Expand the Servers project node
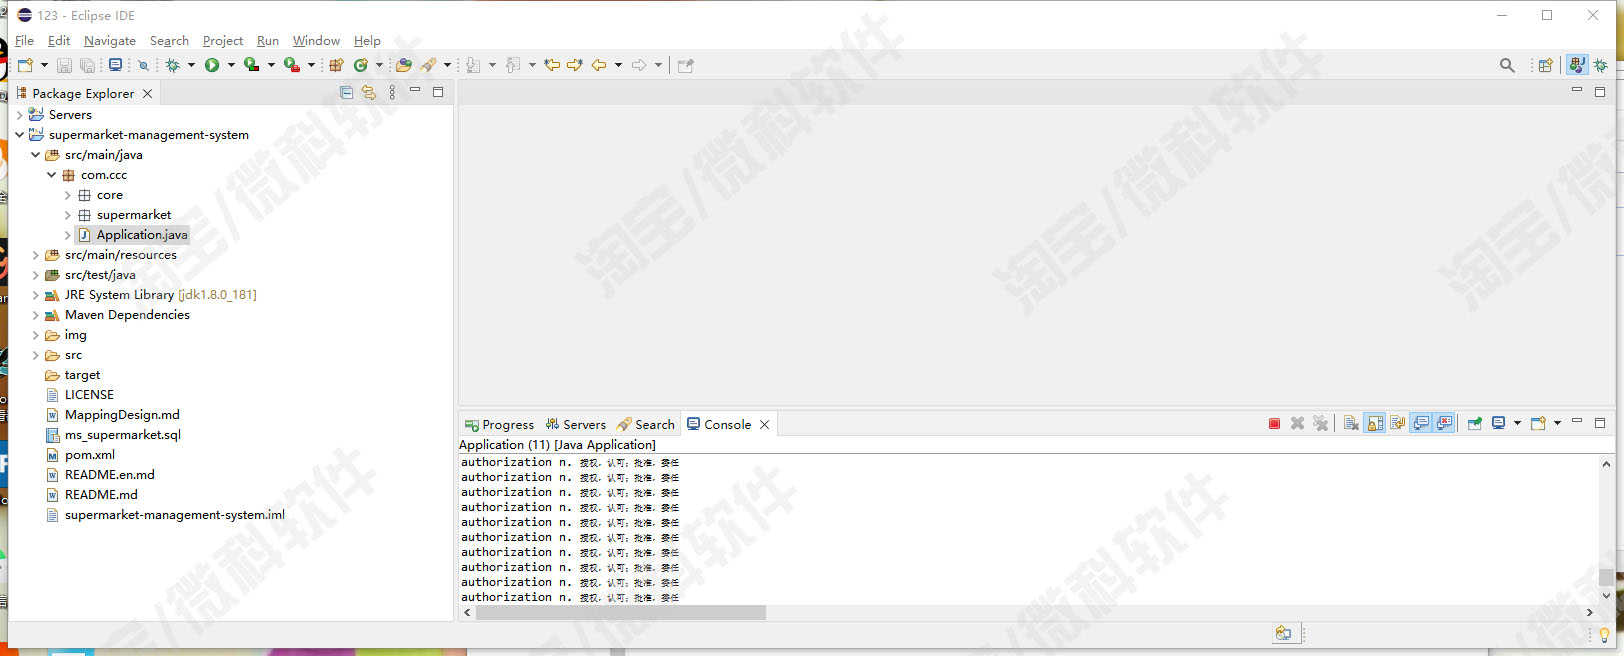The image size is (1624, 656). pos(19,115)
